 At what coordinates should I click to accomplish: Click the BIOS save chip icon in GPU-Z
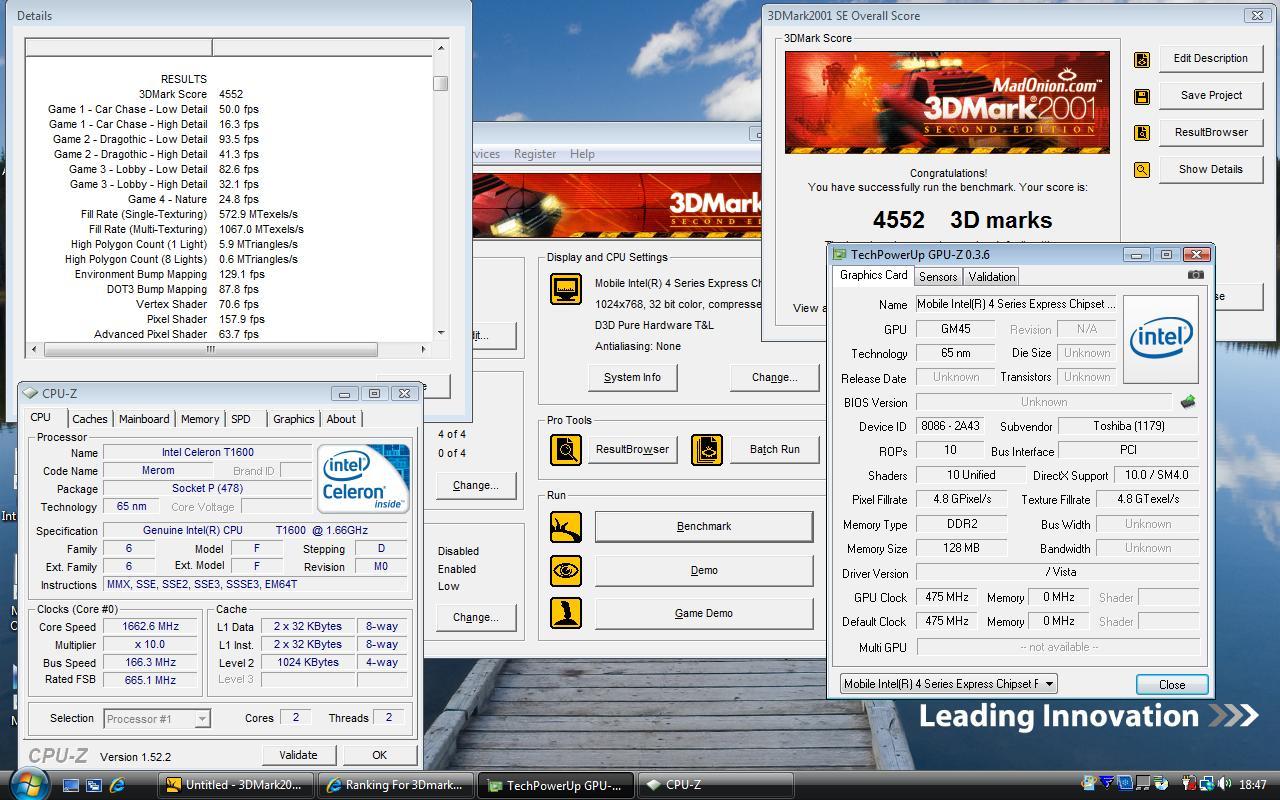pyautogui.click(x=1188, y=402)
